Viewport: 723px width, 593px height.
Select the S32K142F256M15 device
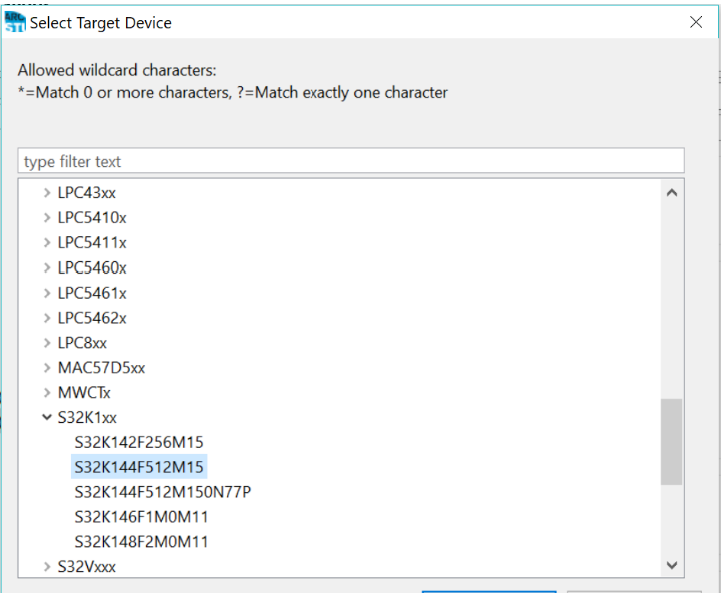point(139,442)
